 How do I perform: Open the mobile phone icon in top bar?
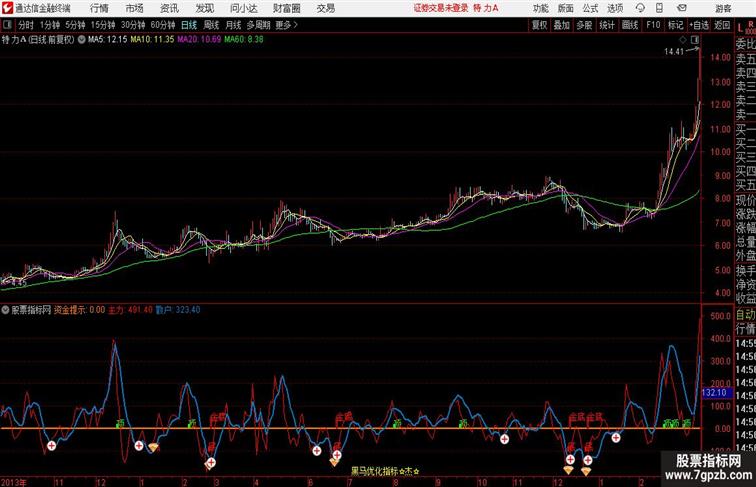point(659,8)
